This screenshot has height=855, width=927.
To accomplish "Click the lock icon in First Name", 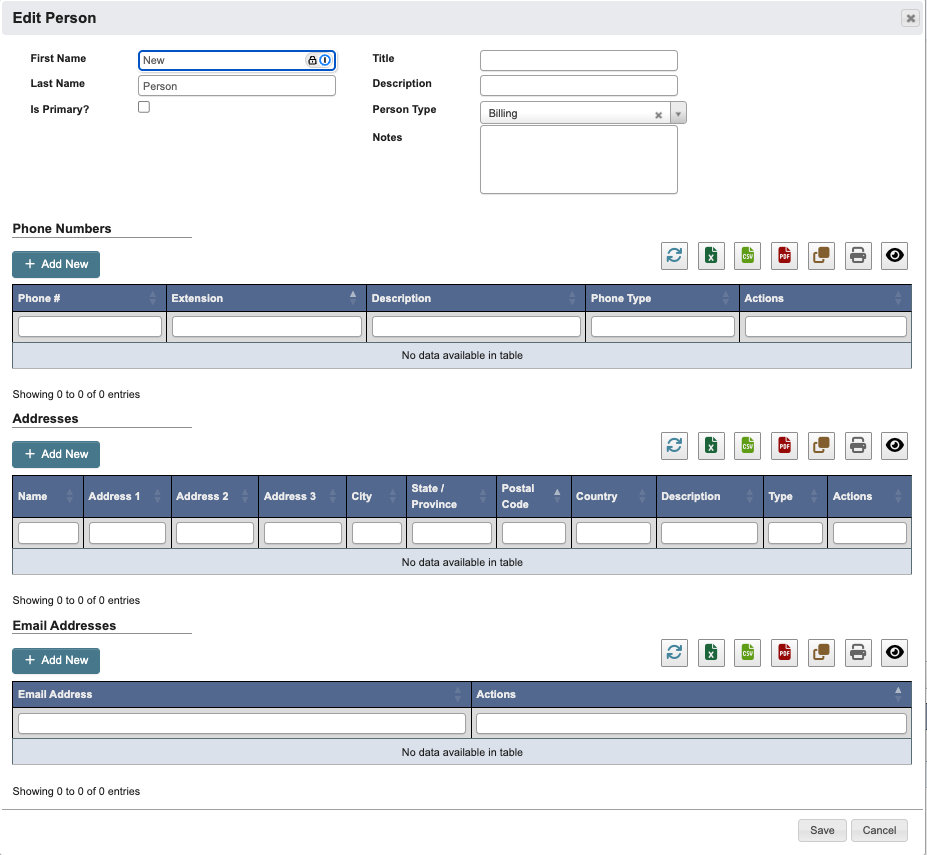I will [312, 60].
